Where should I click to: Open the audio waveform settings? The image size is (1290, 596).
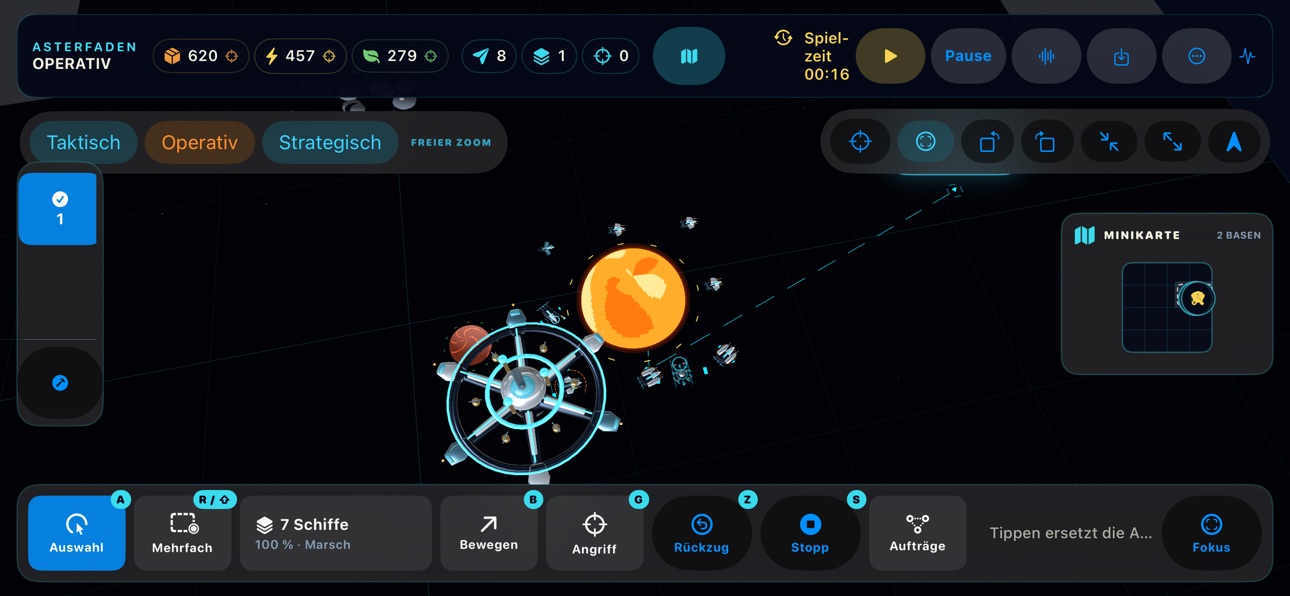point(1046,56)
